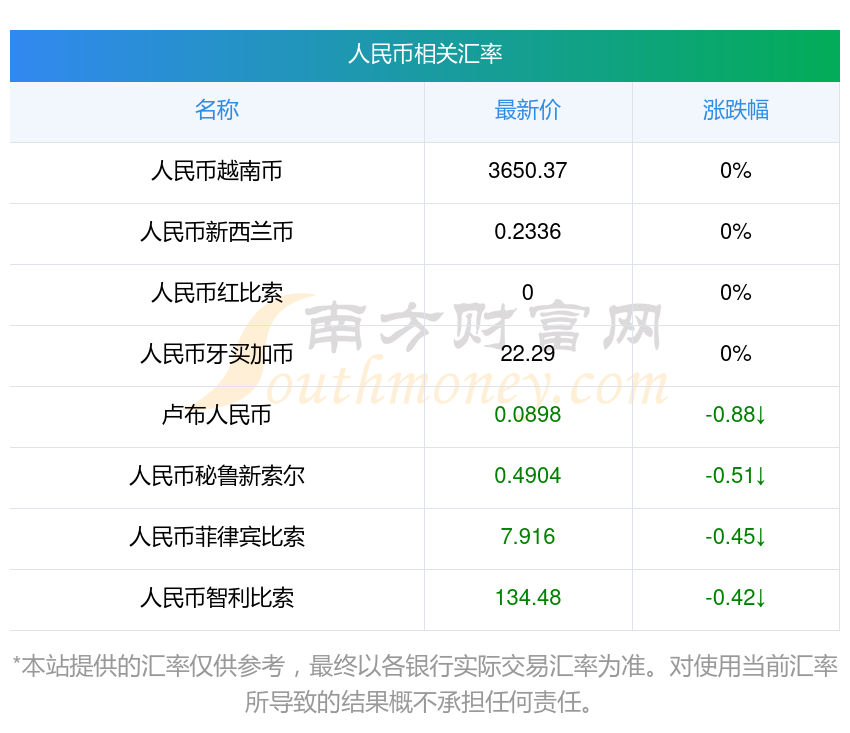Click 0% change for 人民币新西兰币
This screenshot has width=850, height=733.
coord(736,232)
